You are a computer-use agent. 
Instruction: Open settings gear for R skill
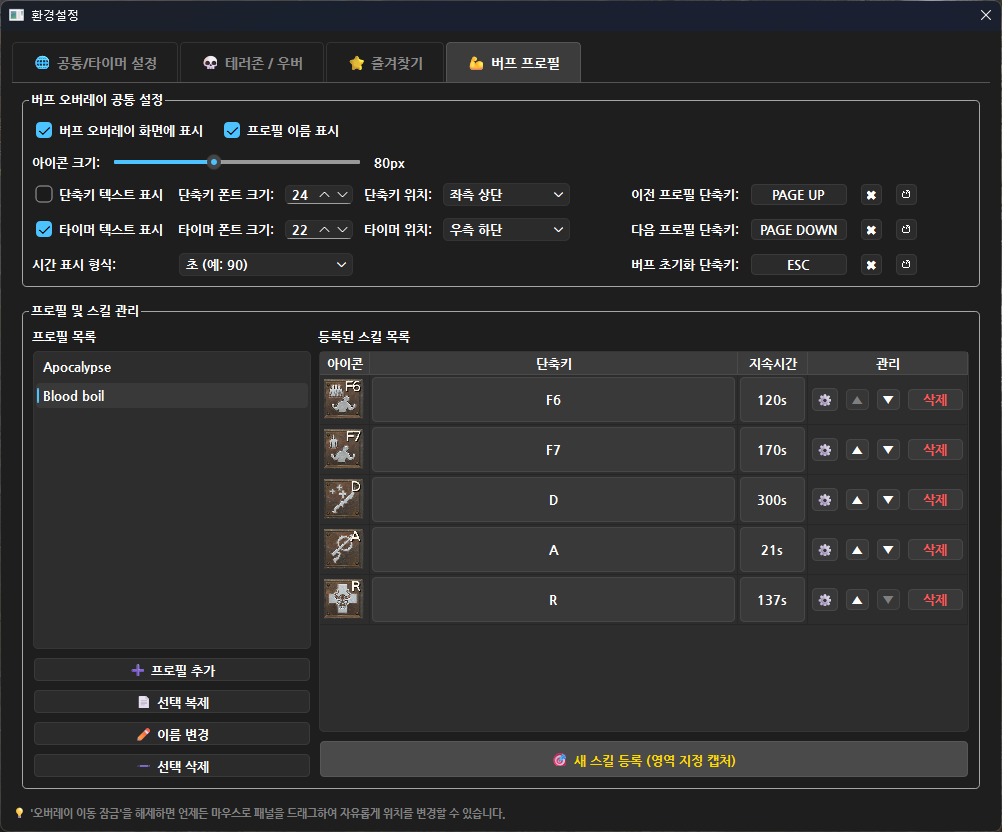coord(825,600)
